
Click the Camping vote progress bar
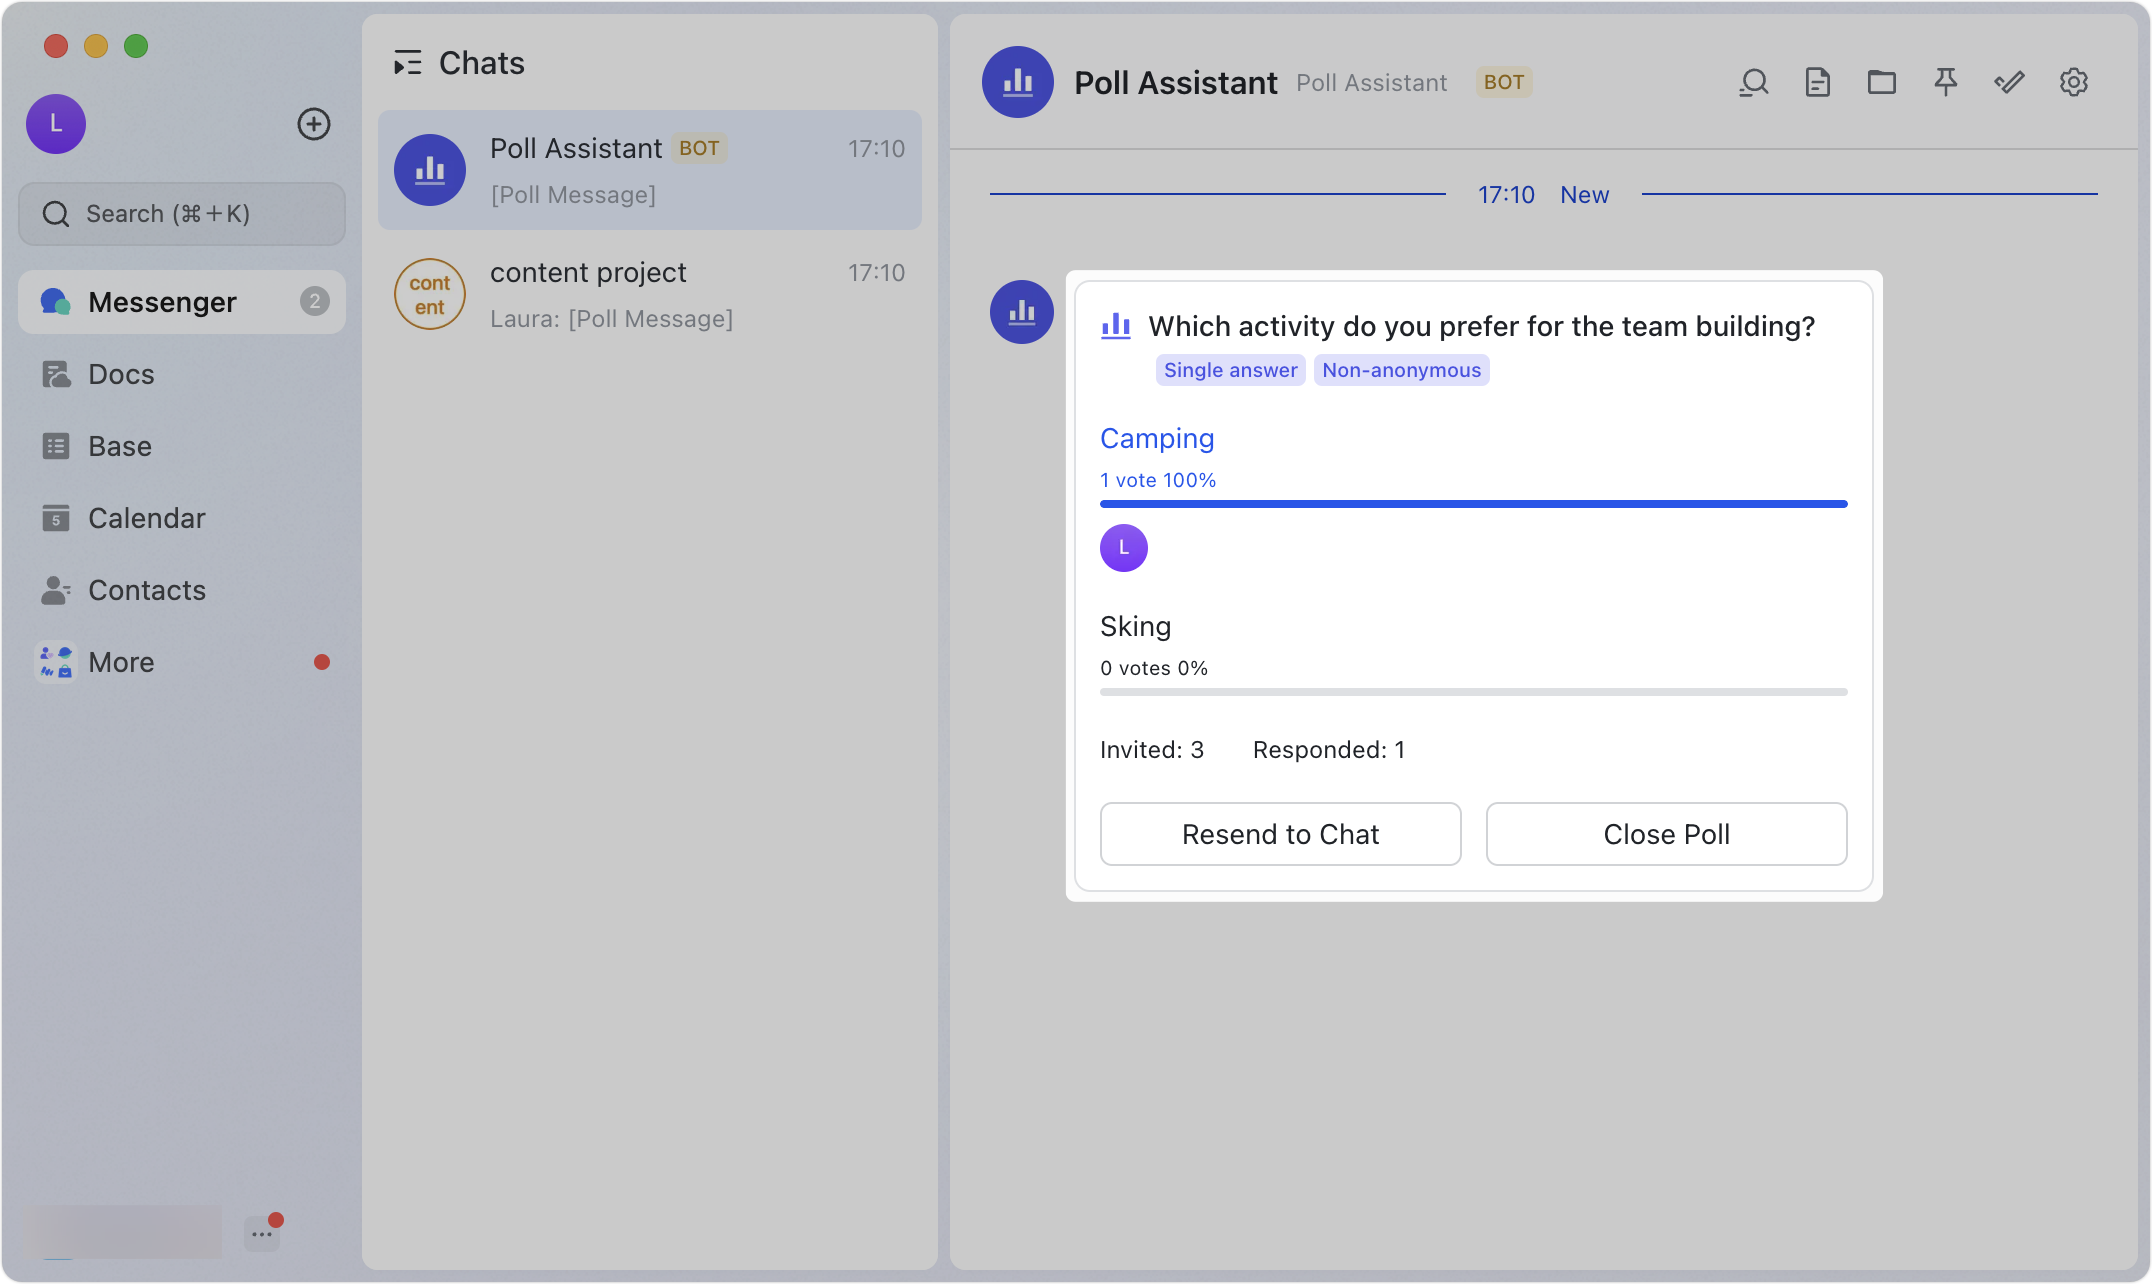click(1474, 504)
